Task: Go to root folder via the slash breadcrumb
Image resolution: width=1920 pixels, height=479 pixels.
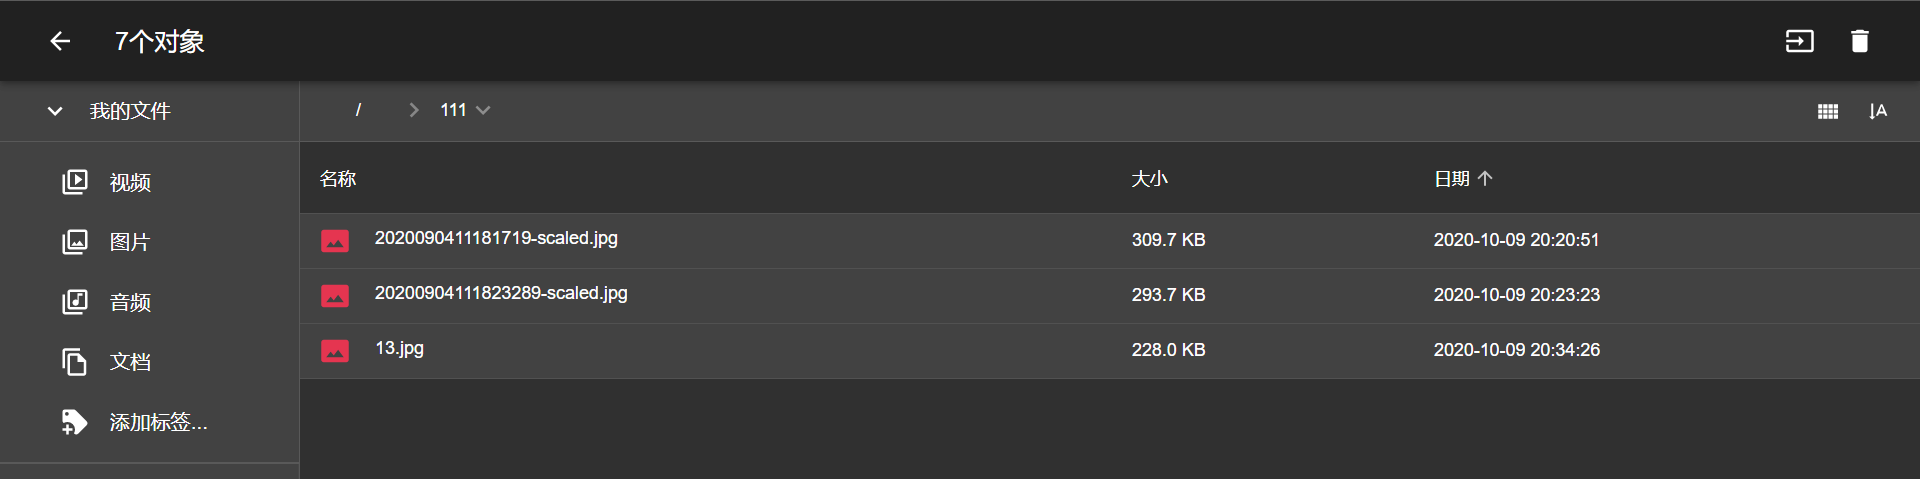Action: (358, 110)
